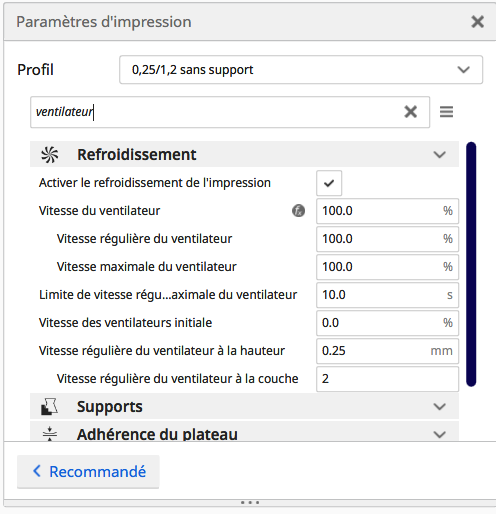Image resolution: width=496 pixels, height=514 pixels.
Task: Clear the ventilateur search text
Action: (x=411, y=112)
